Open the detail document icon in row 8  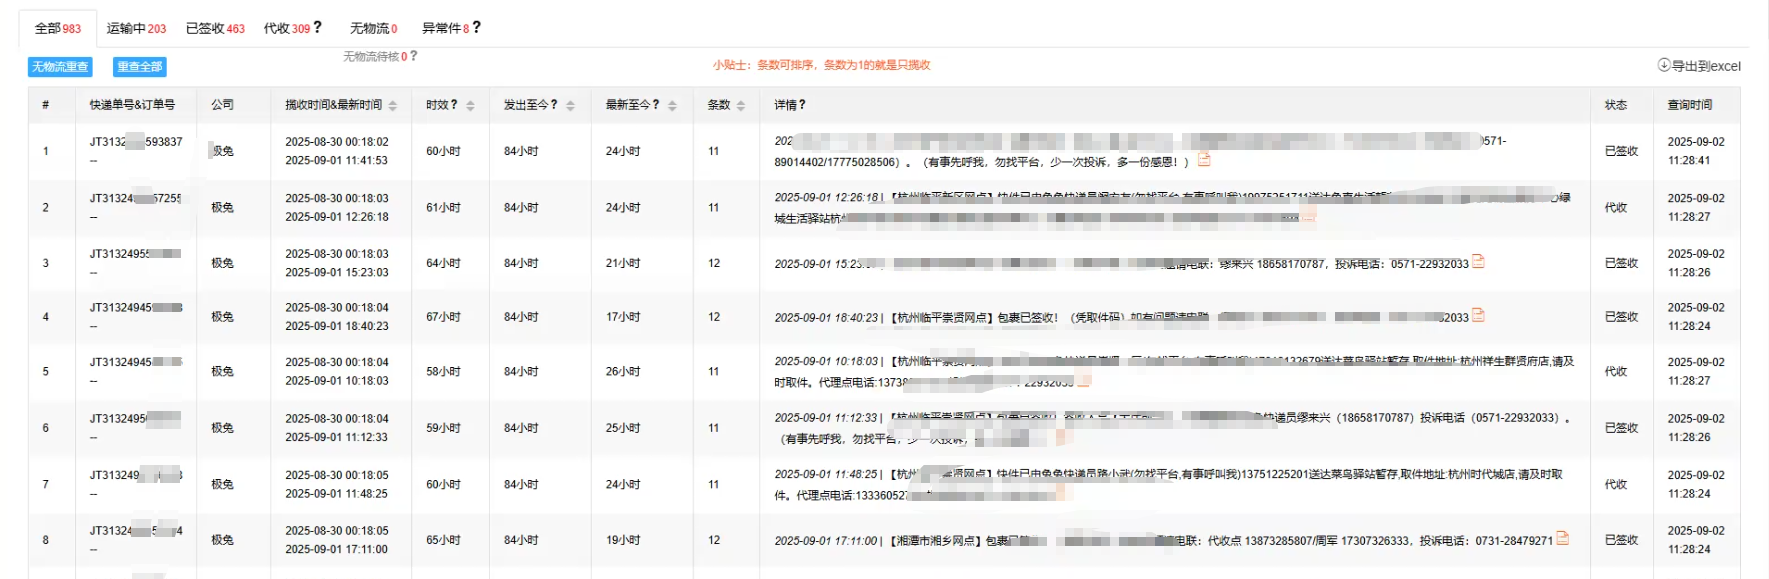pos(1562,538)
